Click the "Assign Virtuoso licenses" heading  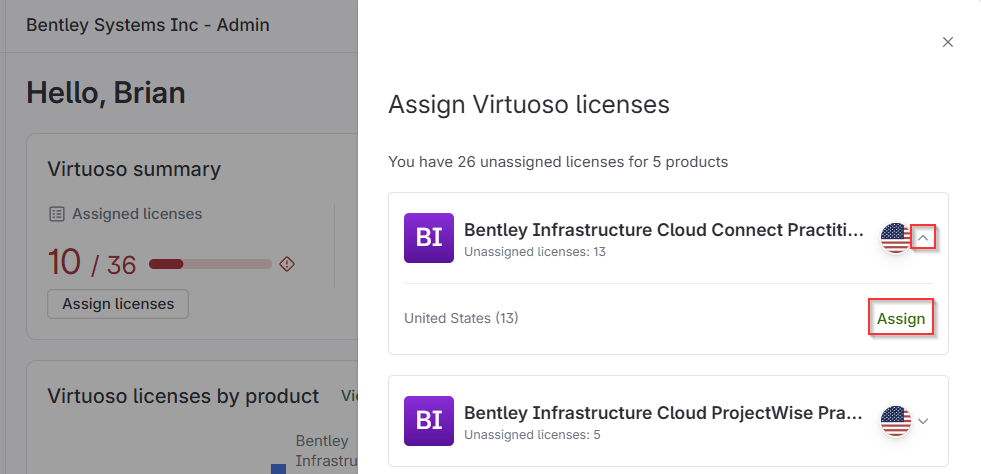pyautogui.click(x=529, y=104)
